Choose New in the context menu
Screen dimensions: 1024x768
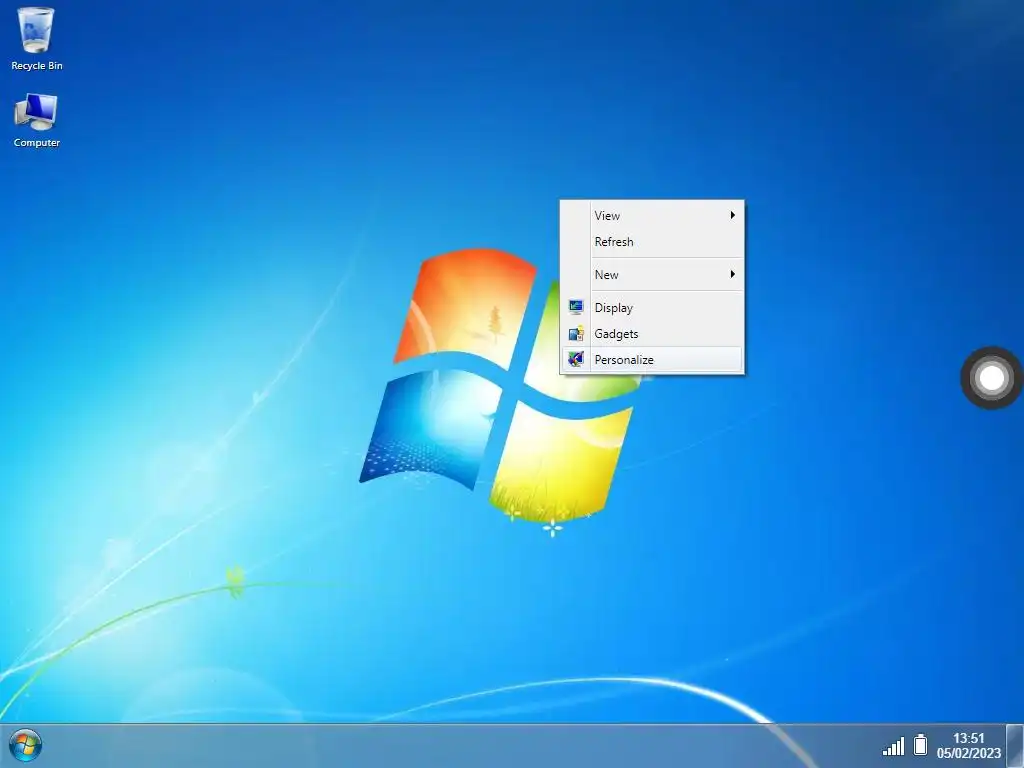pos(652,274)
